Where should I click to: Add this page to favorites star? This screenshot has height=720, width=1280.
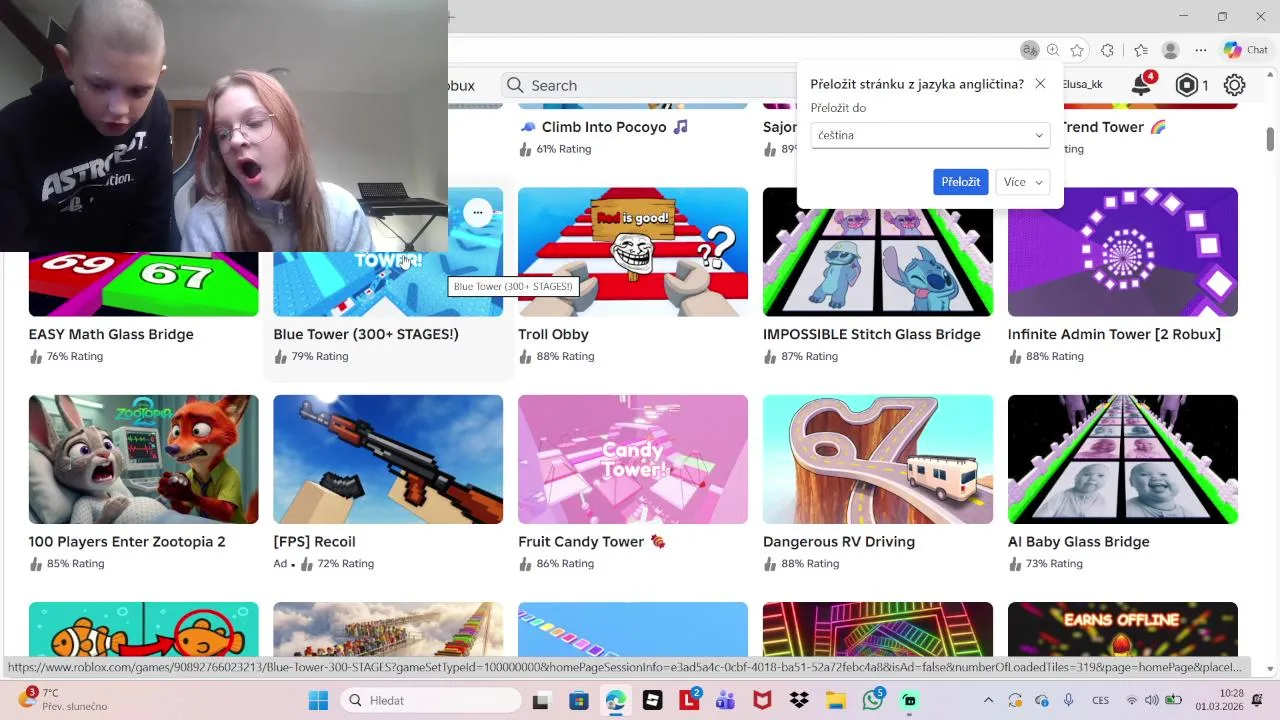click(1077, 50)
